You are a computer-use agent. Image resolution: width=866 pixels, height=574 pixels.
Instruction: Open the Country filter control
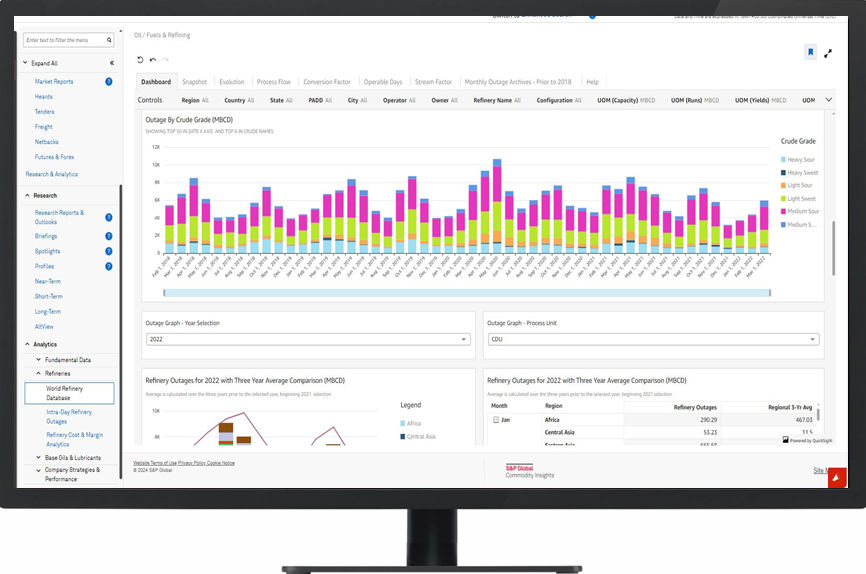[x=239, y=101]
